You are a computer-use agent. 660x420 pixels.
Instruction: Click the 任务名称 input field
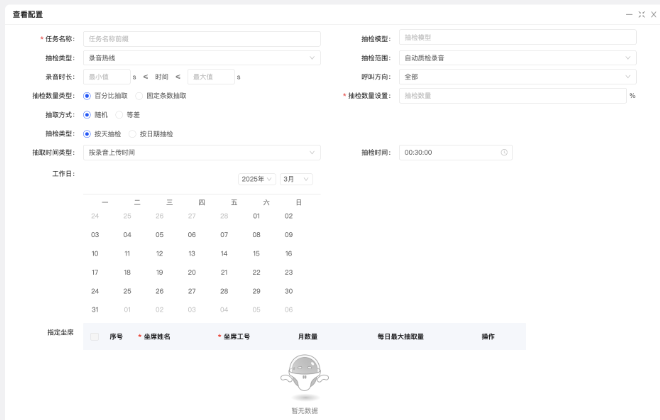(201, 39)
